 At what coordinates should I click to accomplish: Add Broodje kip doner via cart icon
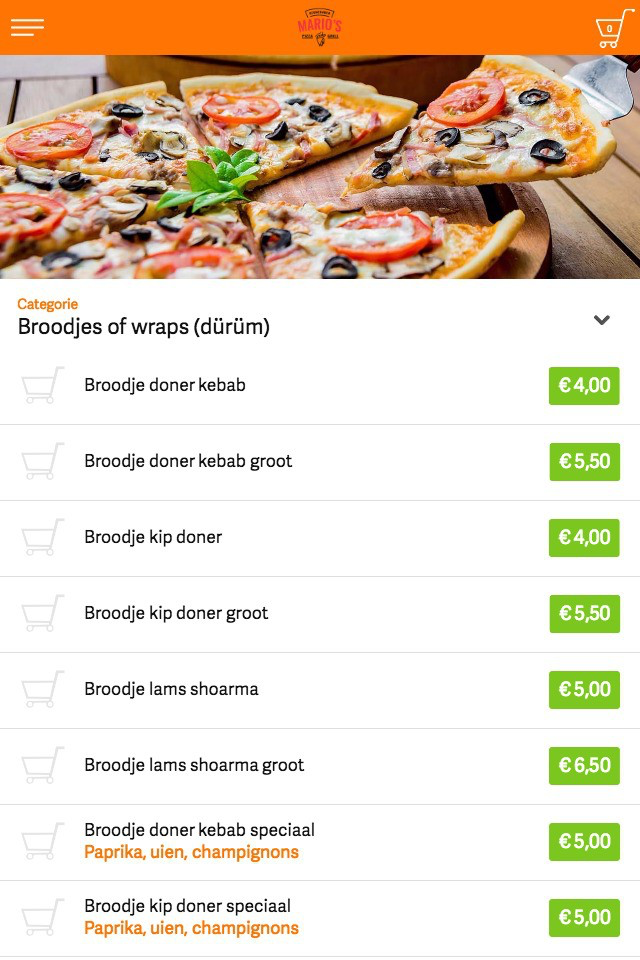[x=42, y=537]
